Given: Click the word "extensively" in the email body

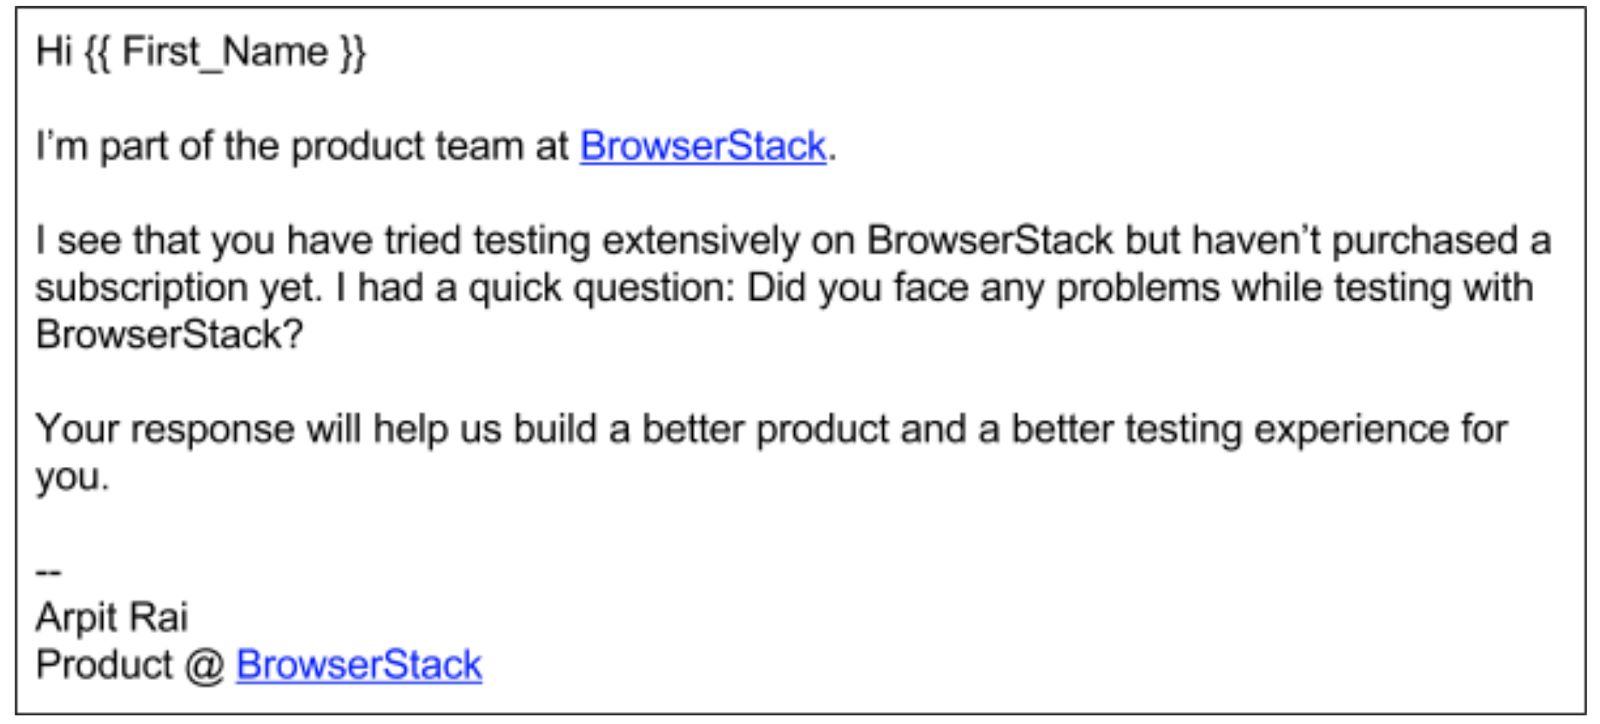Looking at the screenshot, I should [x=700, y=241].
